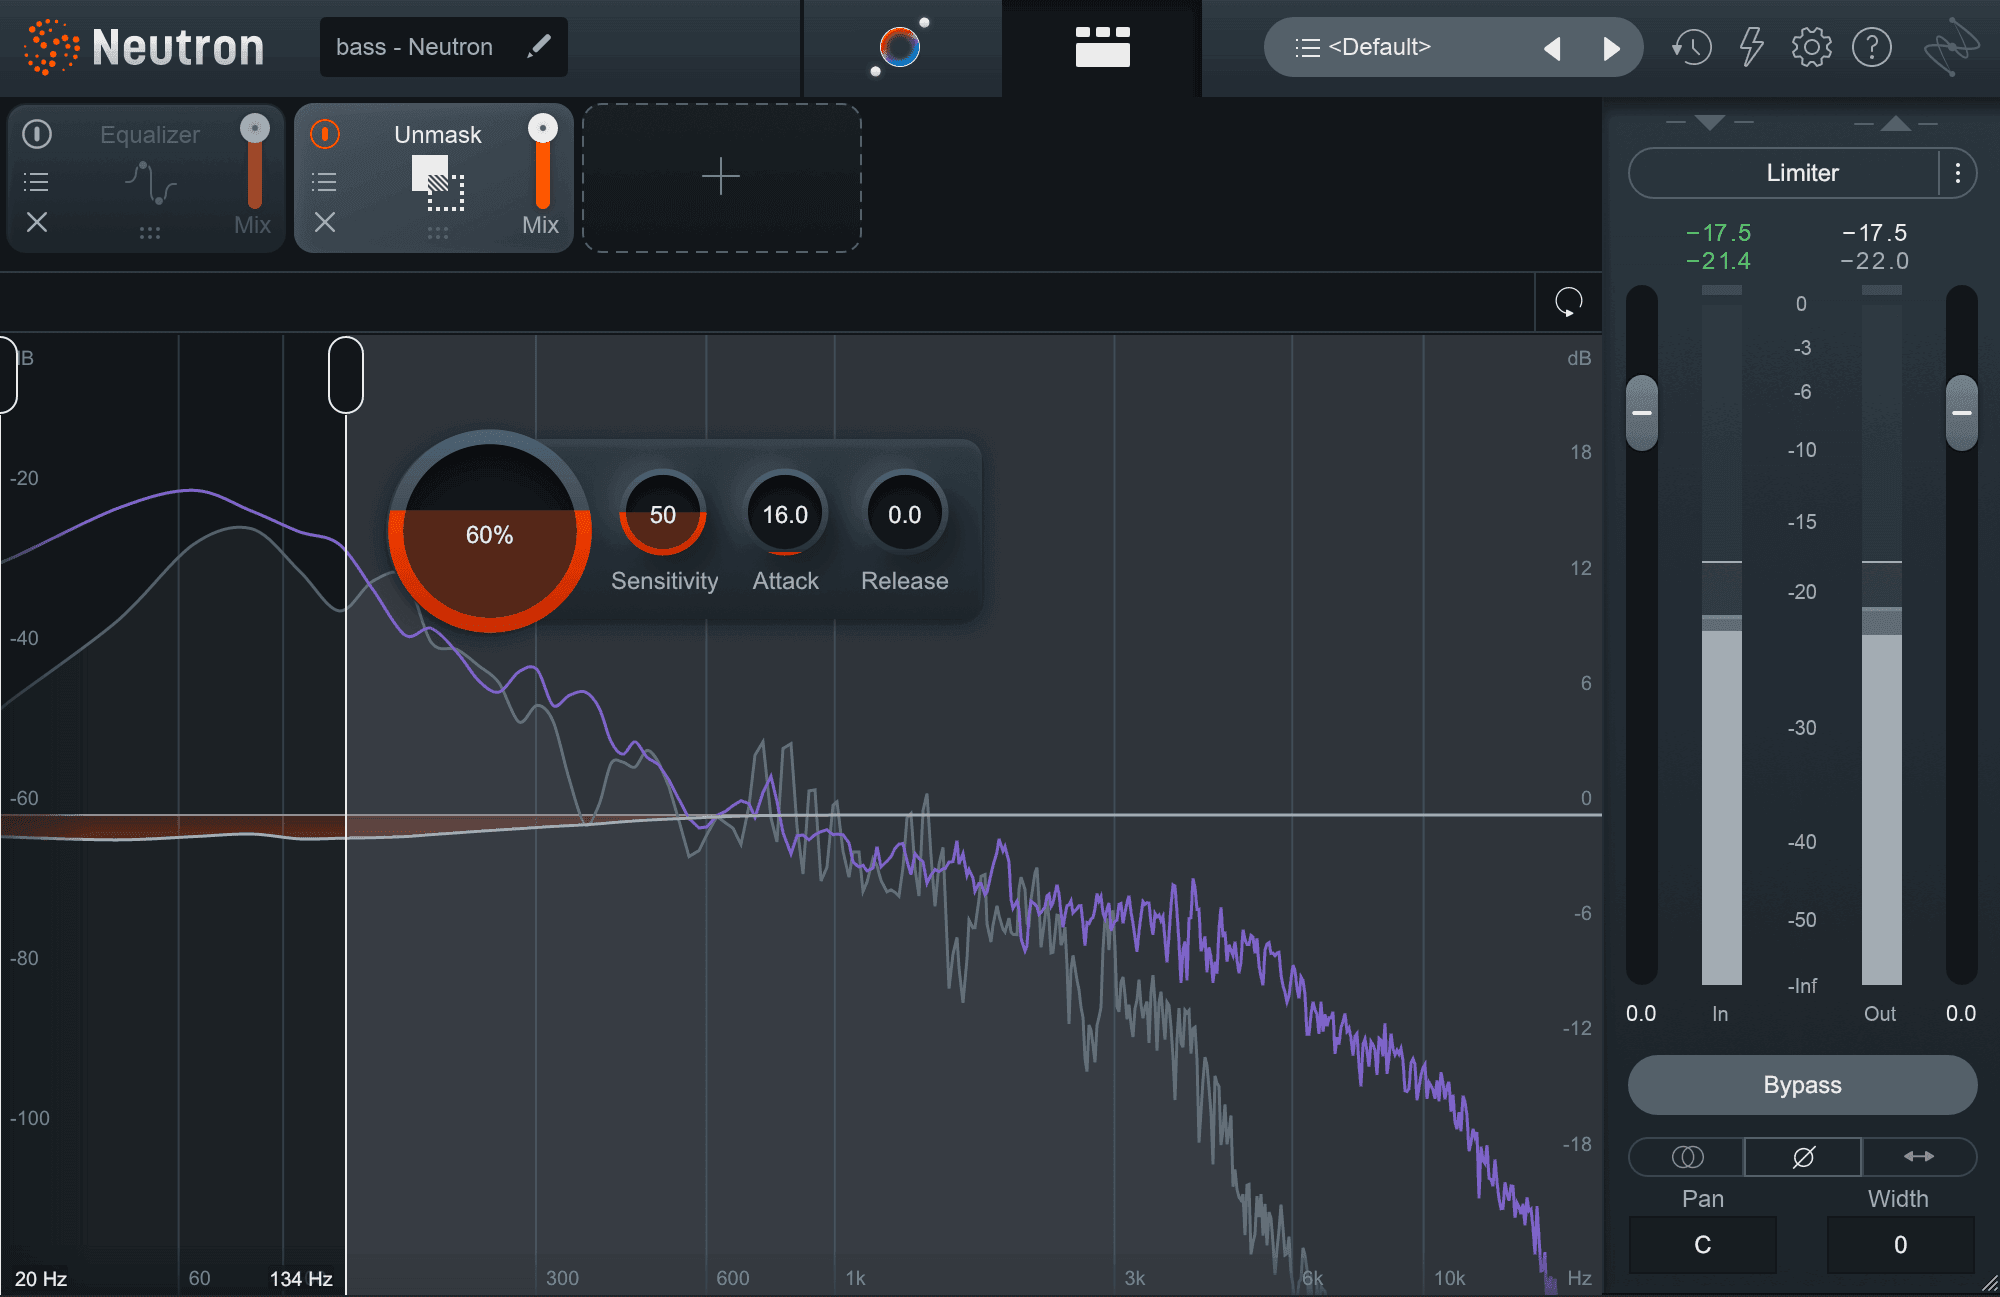Open the Limiter button
The width and height of the screenshot is (2000, 1297).
1784,173
